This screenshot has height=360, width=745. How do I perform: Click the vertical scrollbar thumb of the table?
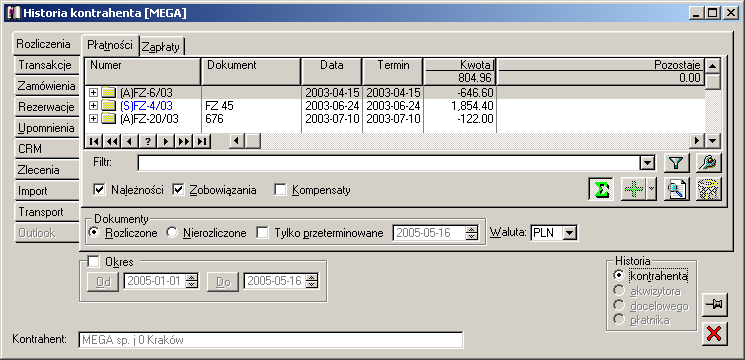tap(713, 82)
